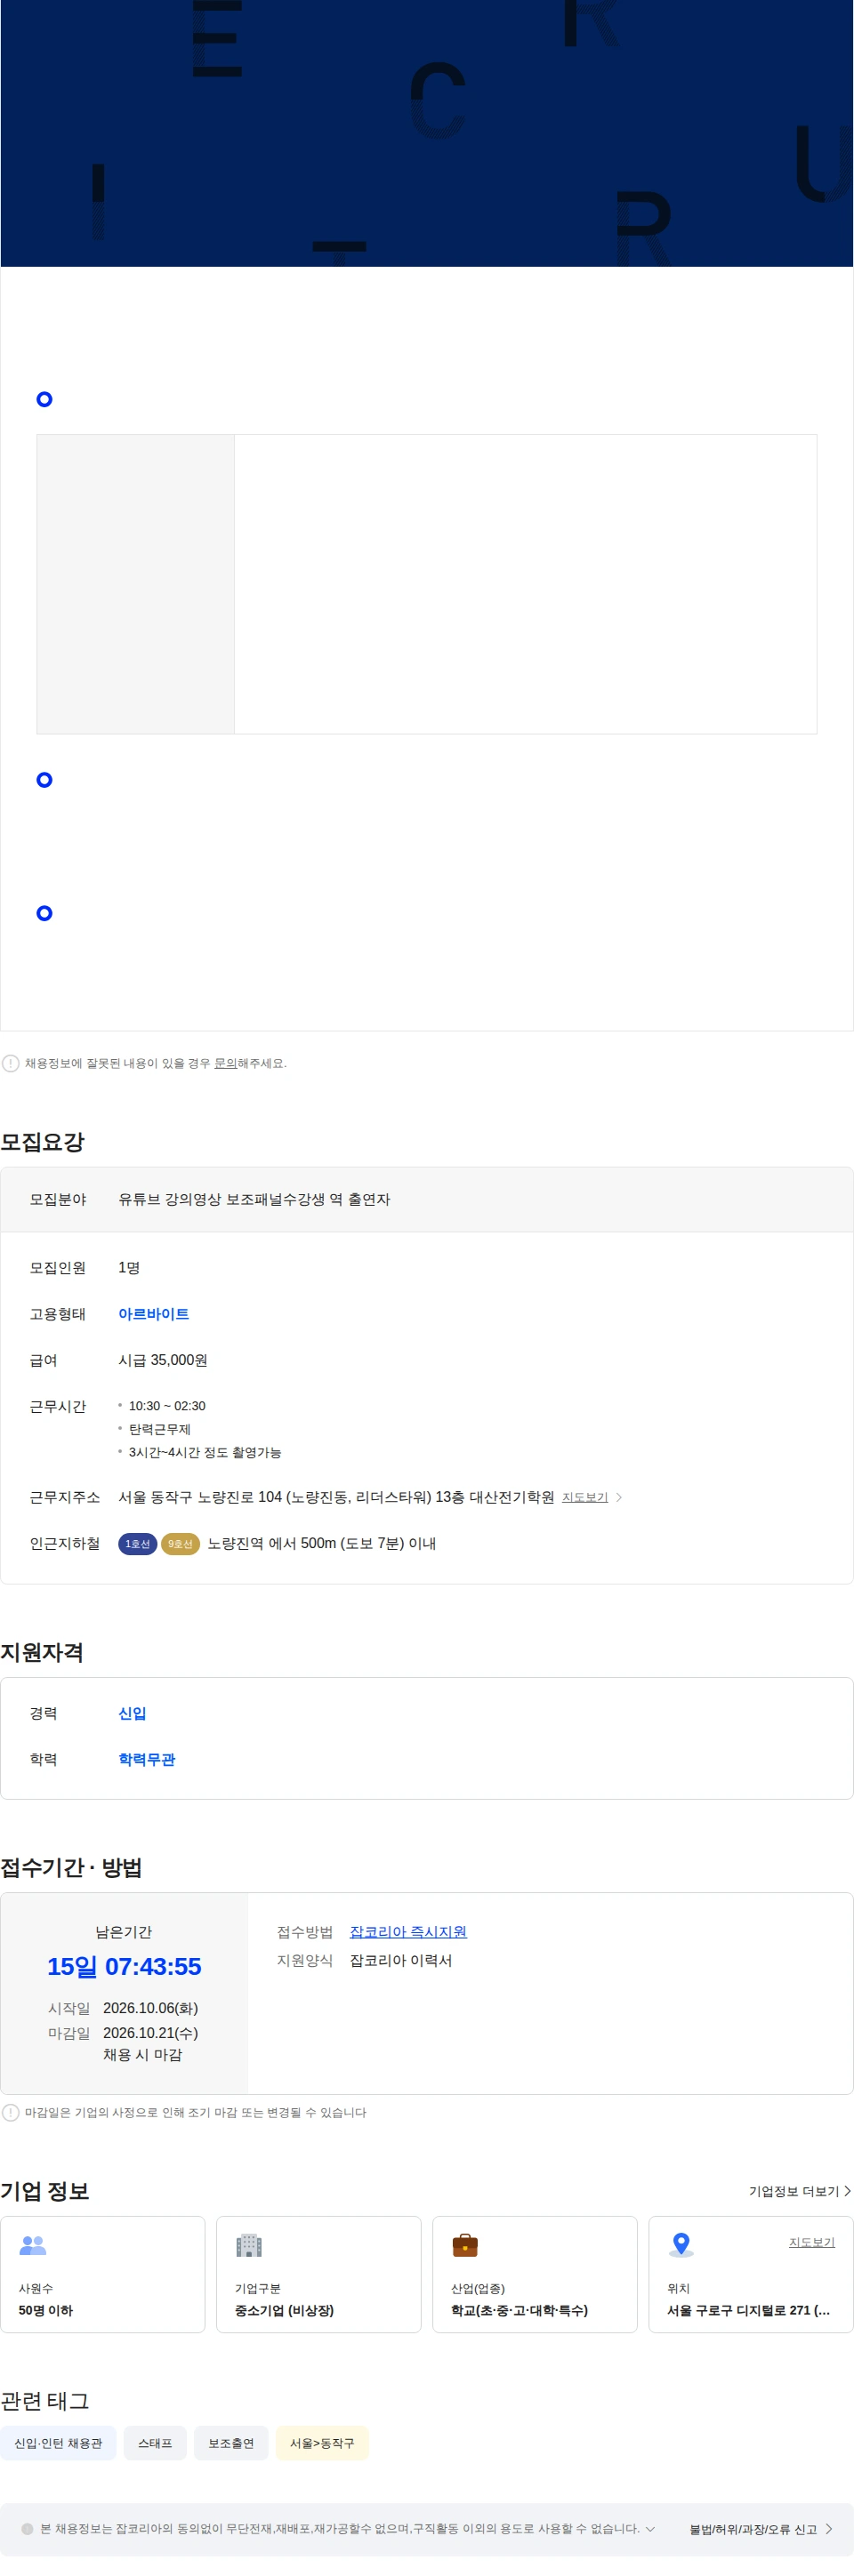Select the 서울>동작구 tag
854x2576 pixels.
pyautogui.click(x=322, y=2443)
